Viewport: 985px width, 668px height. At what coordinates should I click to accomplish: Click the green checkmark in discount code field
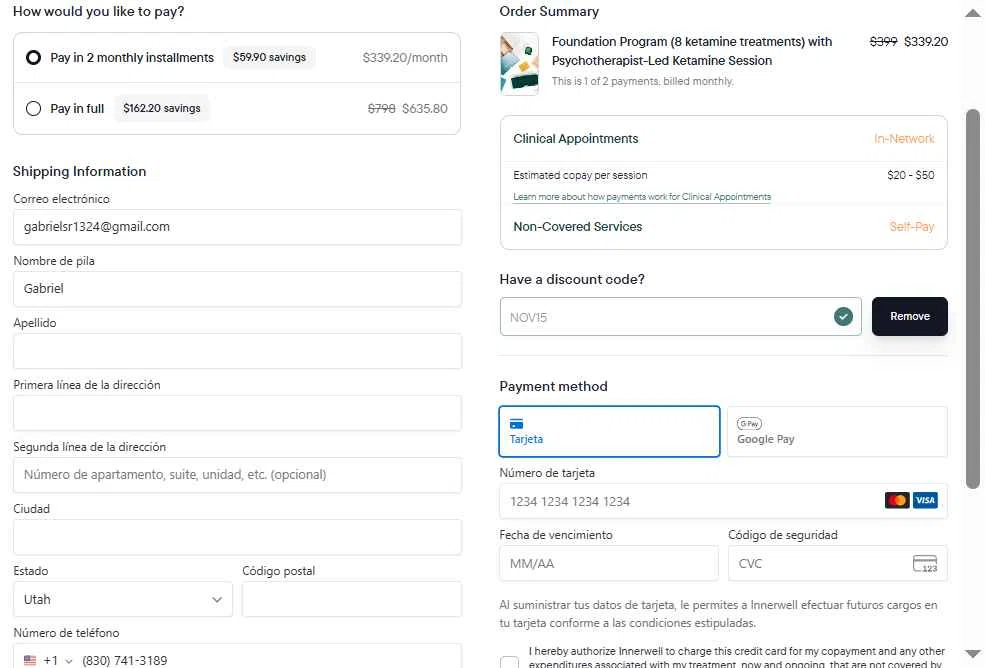[x=843, y=317]
